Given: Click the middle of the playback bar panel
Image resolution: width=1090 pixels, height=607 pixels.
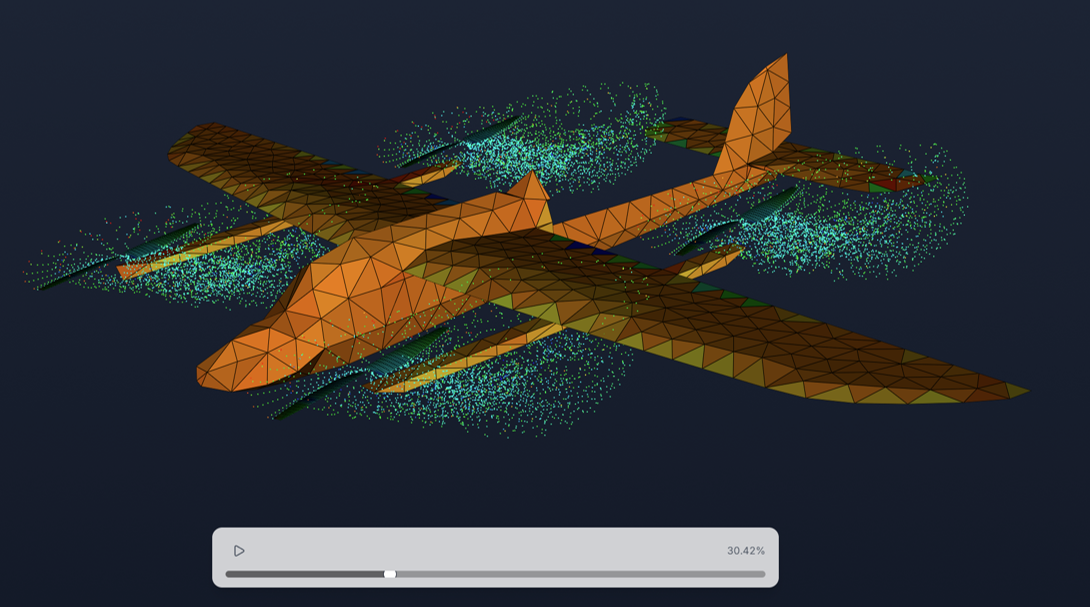Looking at the screenshot, I should click(495, 555).
